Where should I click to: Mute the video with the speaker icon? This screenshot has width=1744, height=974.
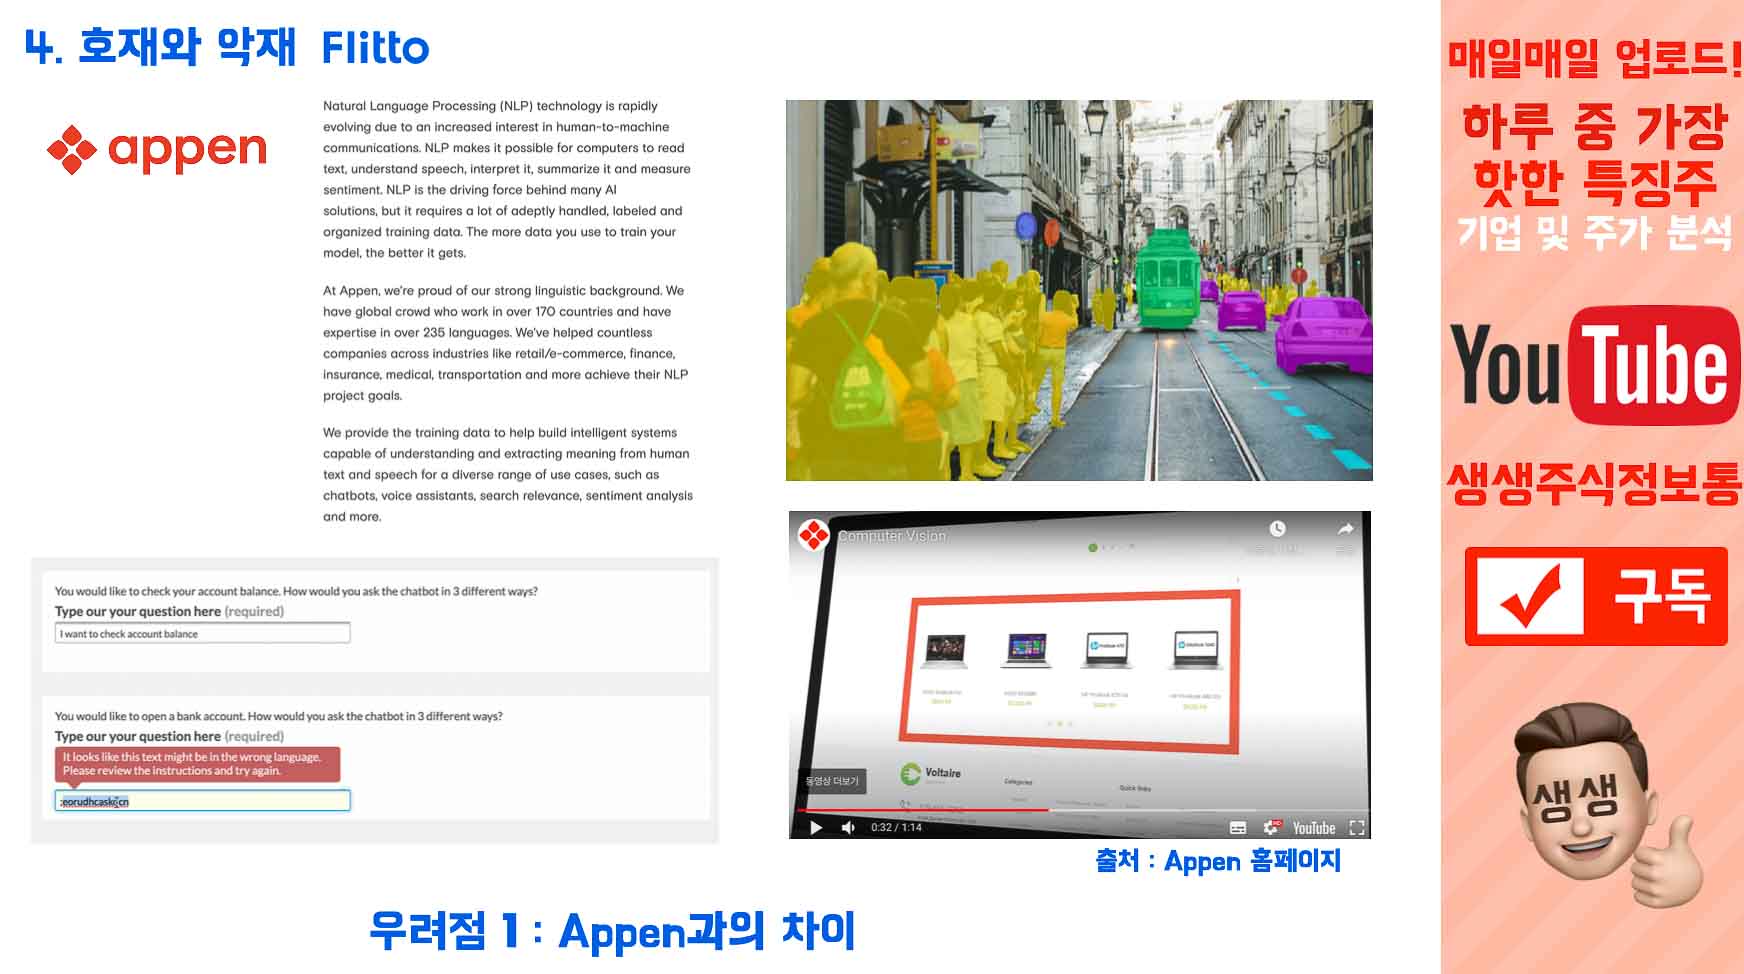pyautogui.click(x=848, y=828)
